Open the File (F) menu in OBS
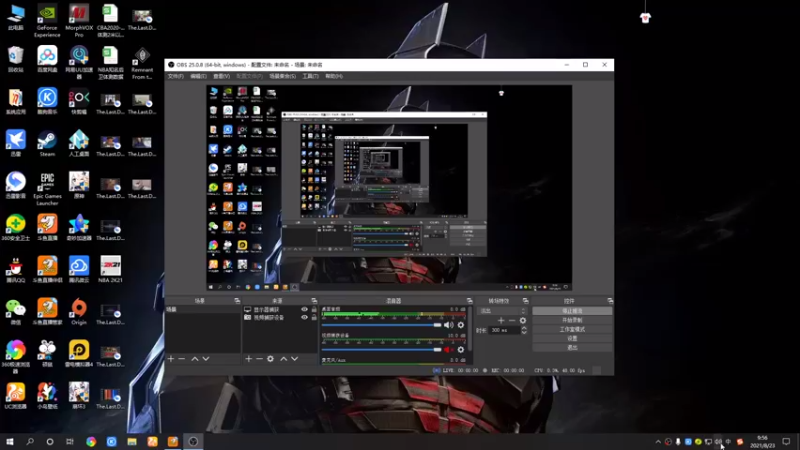The image size is (800, 450). 176,76
